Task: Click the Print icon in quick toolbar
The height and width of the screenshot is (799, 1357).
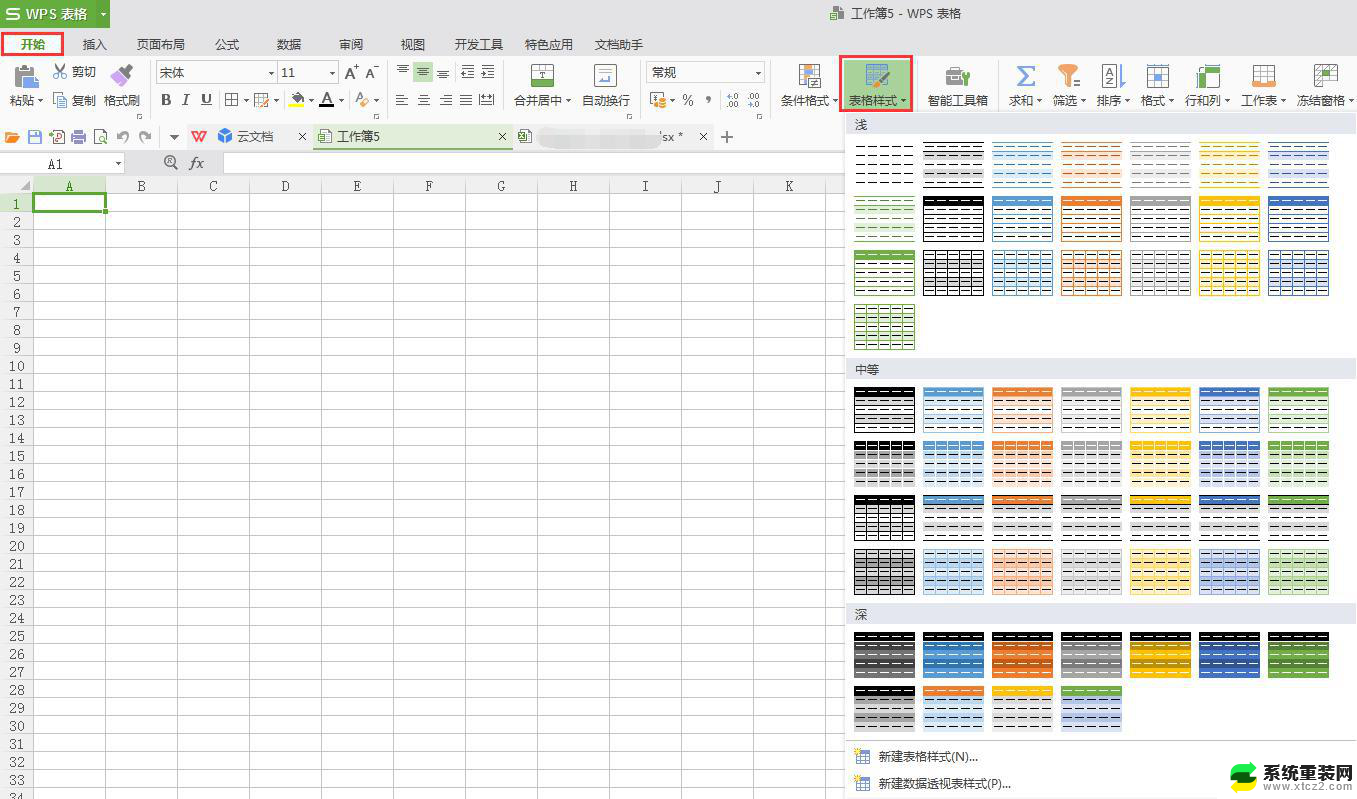Action: 78,137
